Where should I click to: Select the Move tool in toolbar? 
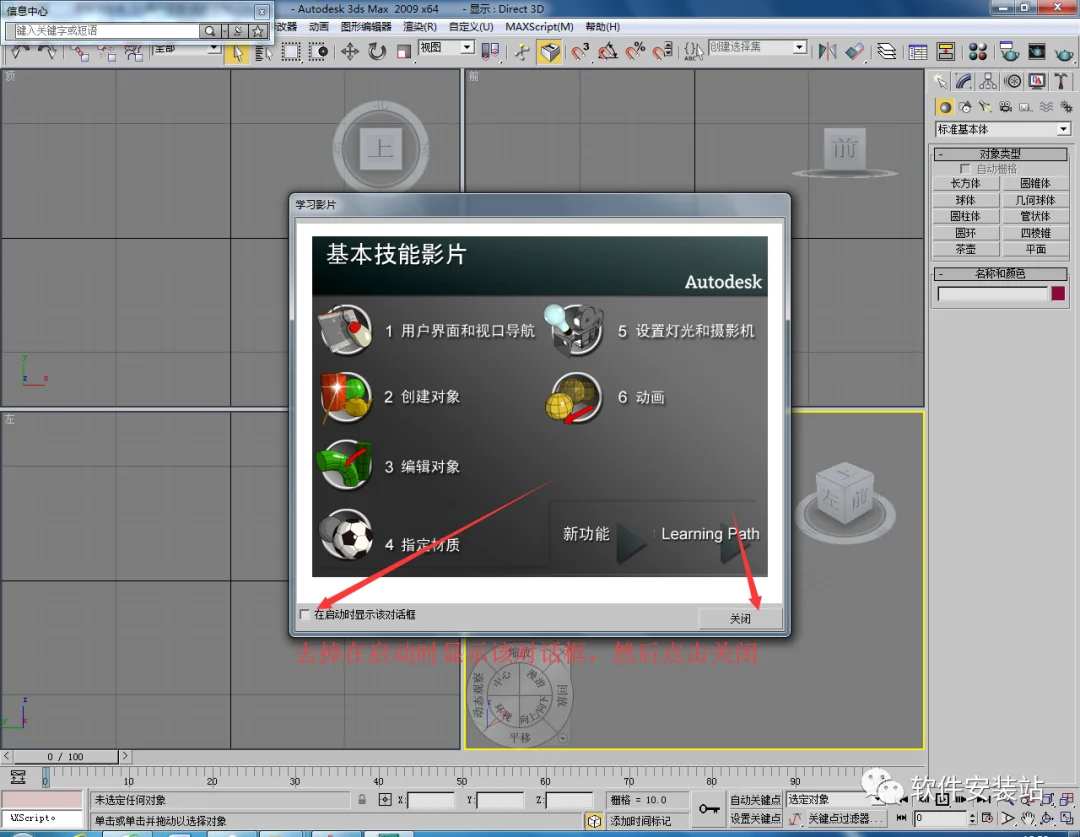click(350, 52)
